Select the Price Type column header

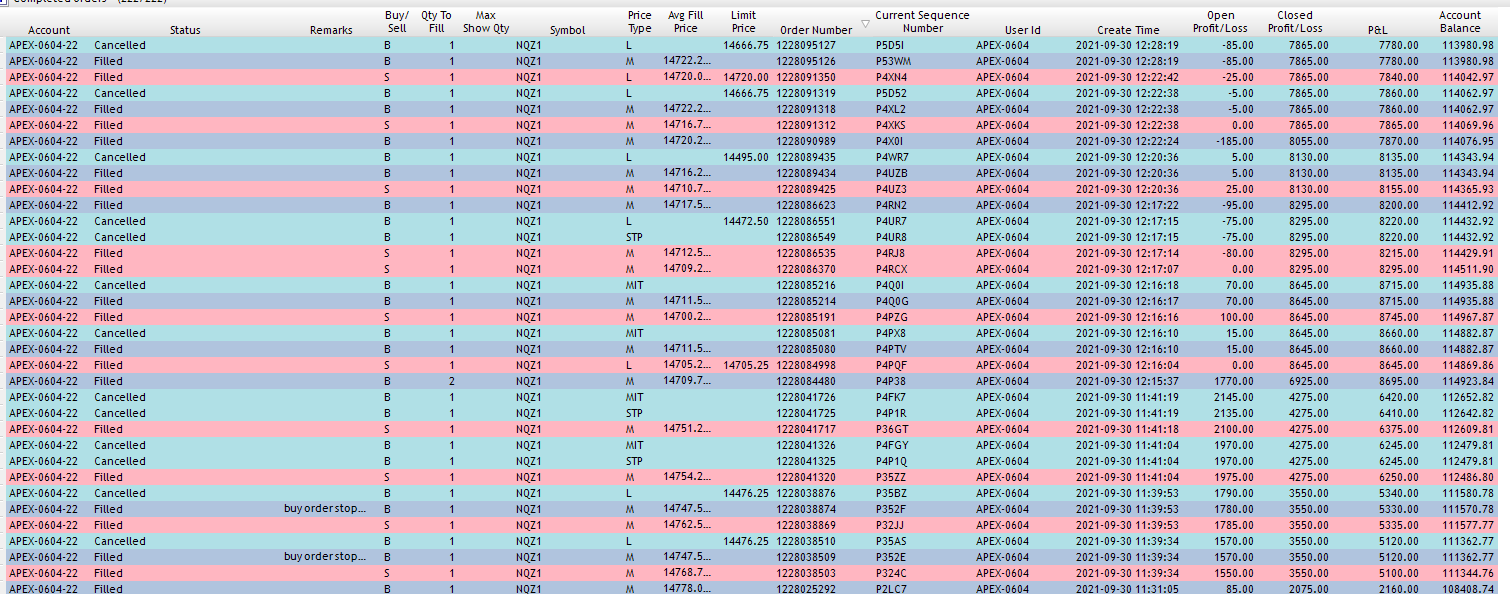(640, 22)
